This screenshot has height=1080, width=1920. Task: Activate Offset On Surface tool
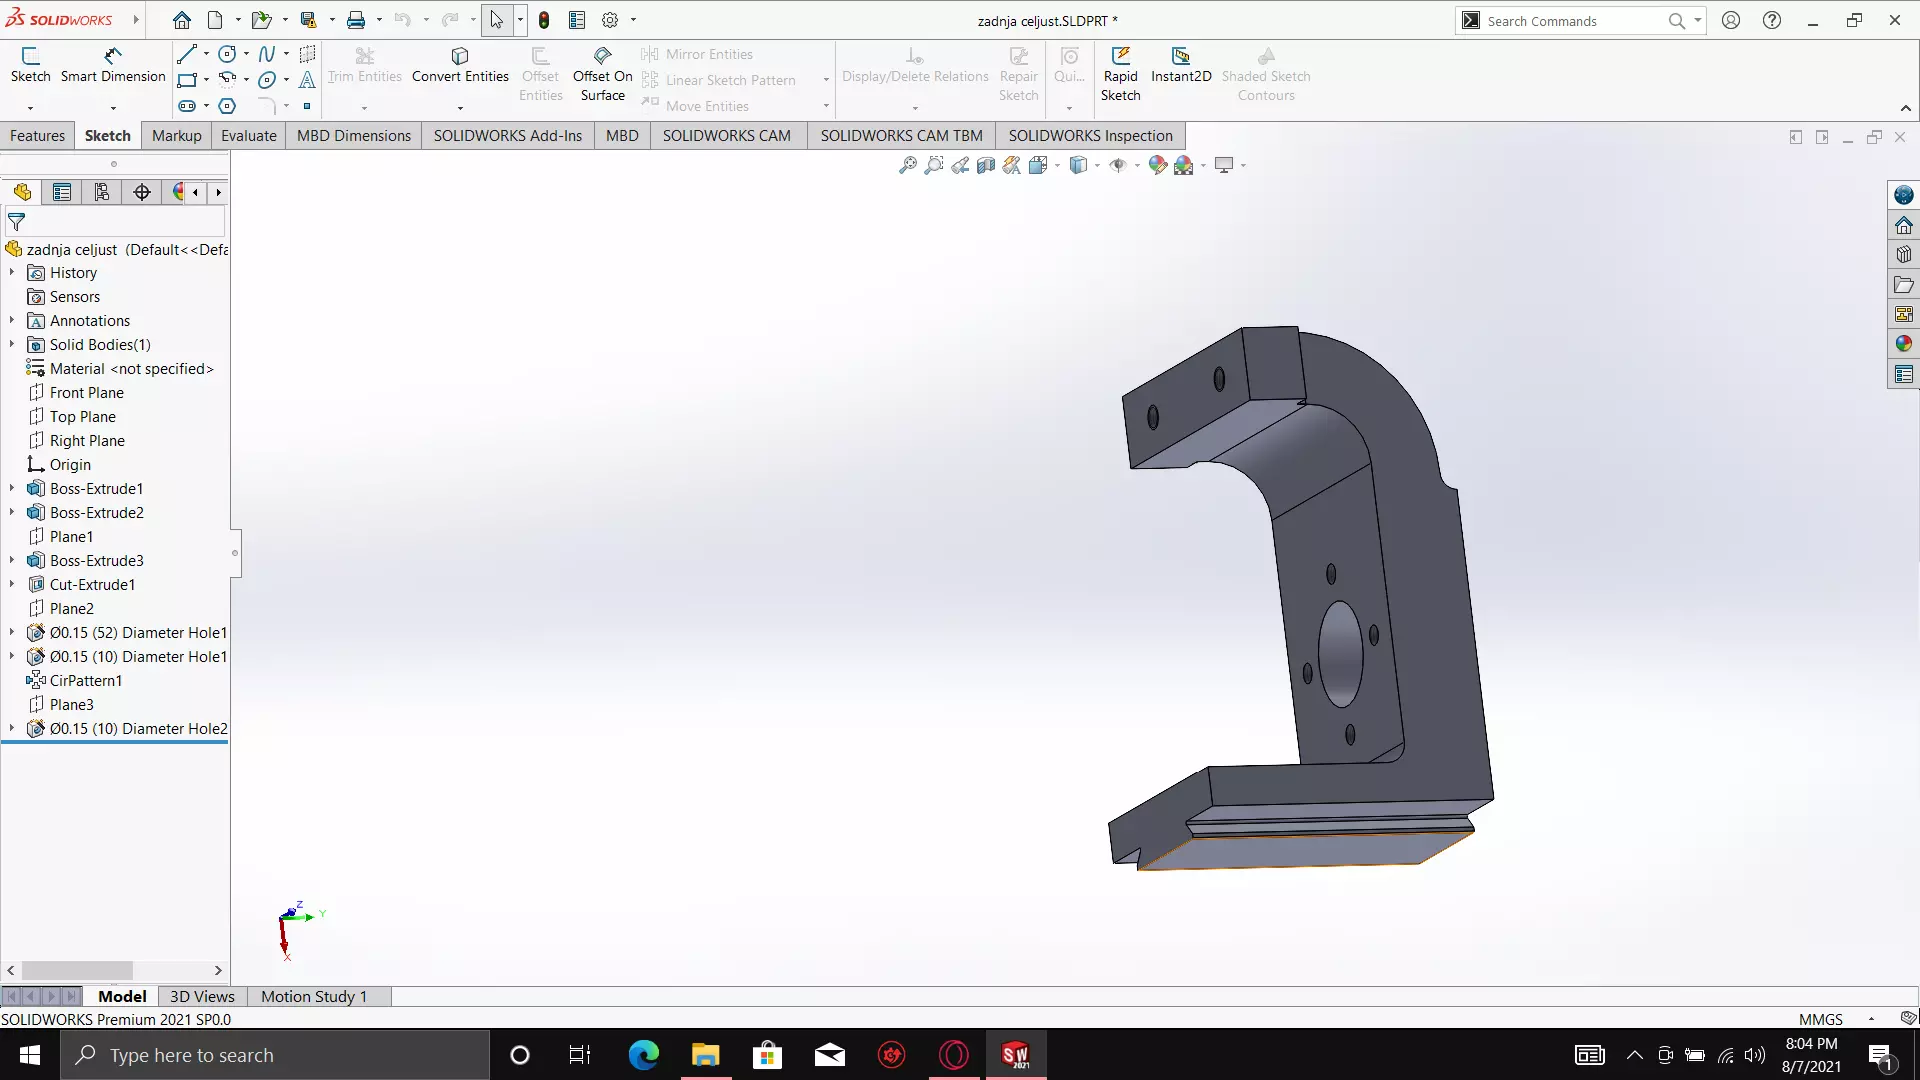point(602,75)
